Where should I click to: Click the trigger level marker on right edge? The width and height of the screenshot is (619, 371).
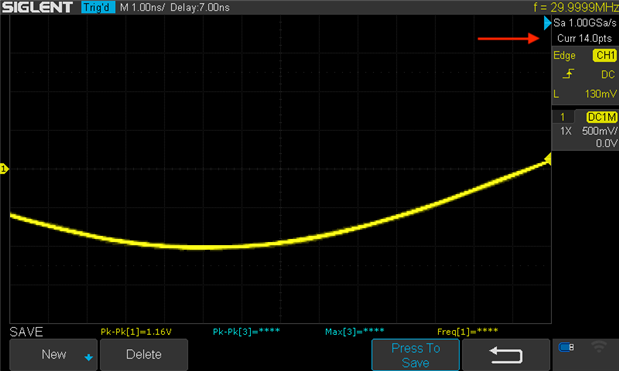(x=548, y=159)
